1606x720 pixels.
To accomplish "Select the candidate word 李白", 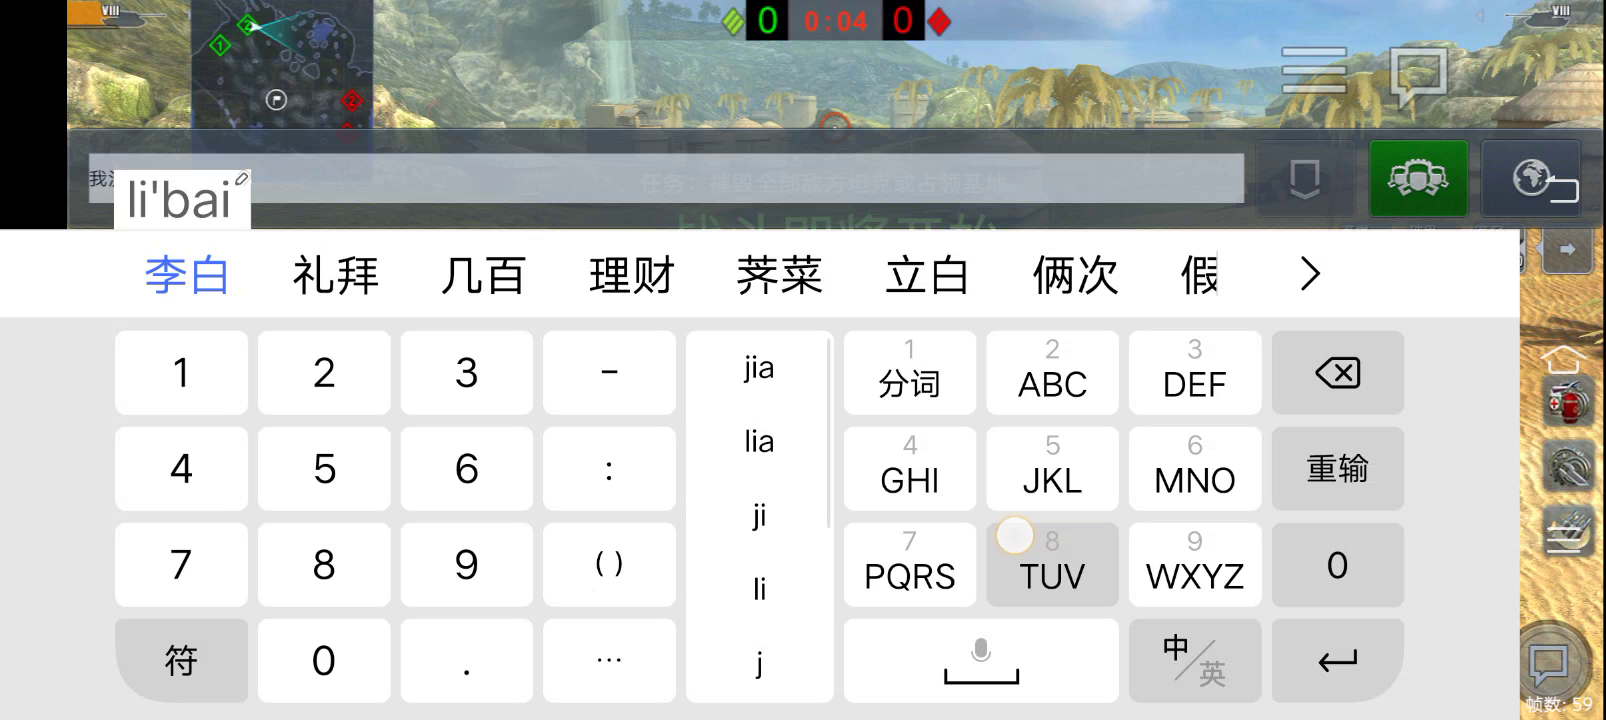I will tap(187, 275).
